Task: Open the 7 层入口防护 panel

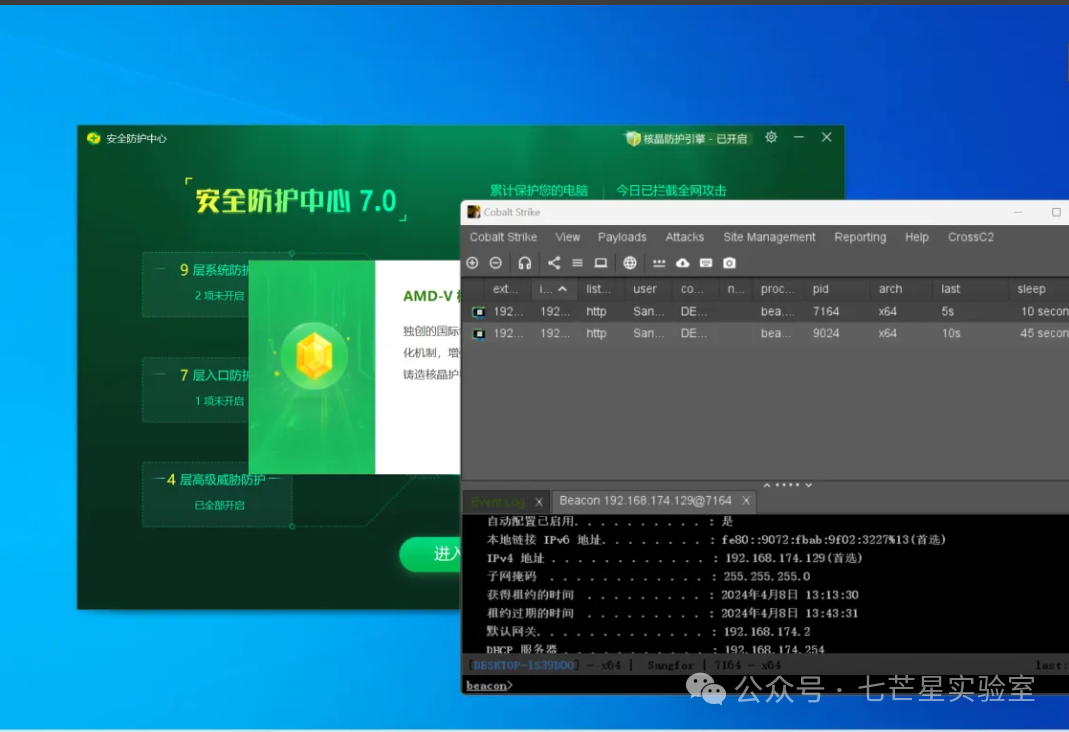Action: coord(196,389)
